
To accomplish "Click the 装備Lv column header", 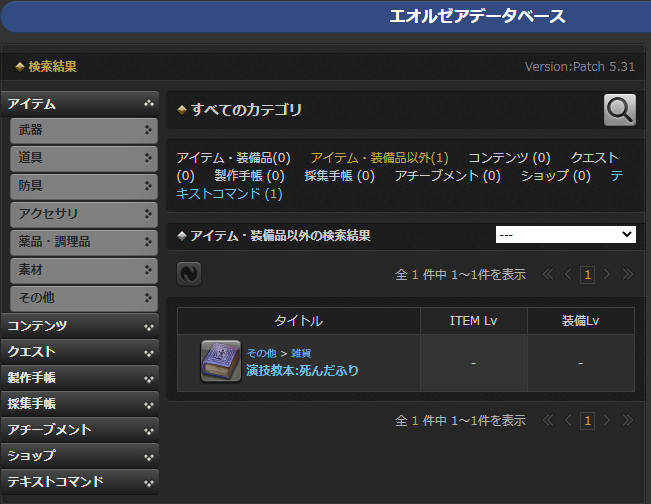I will click(581, 321).
